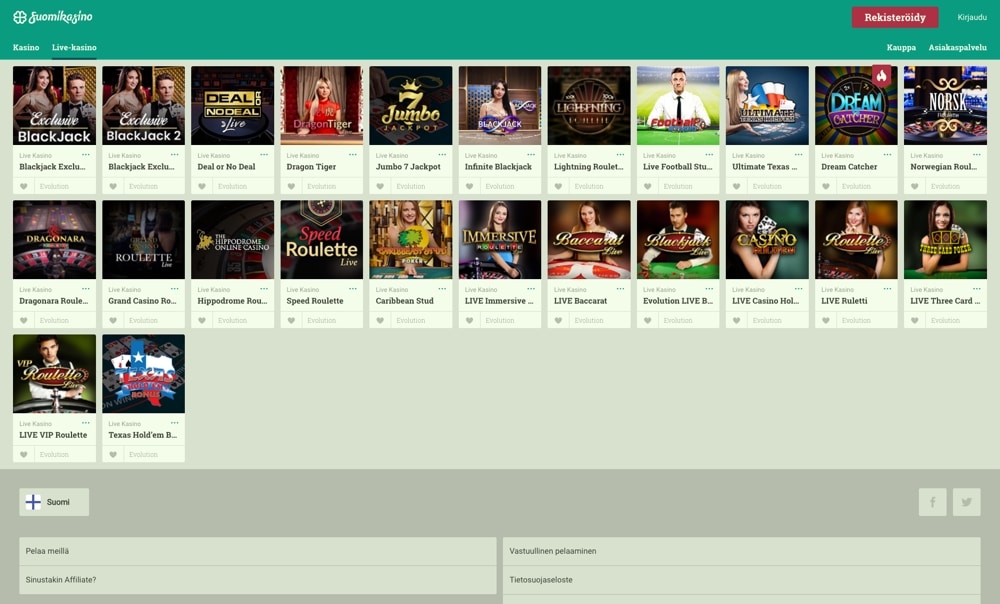Mark LIVE VIP Roulette as favorite

click(x=24, y=454)
